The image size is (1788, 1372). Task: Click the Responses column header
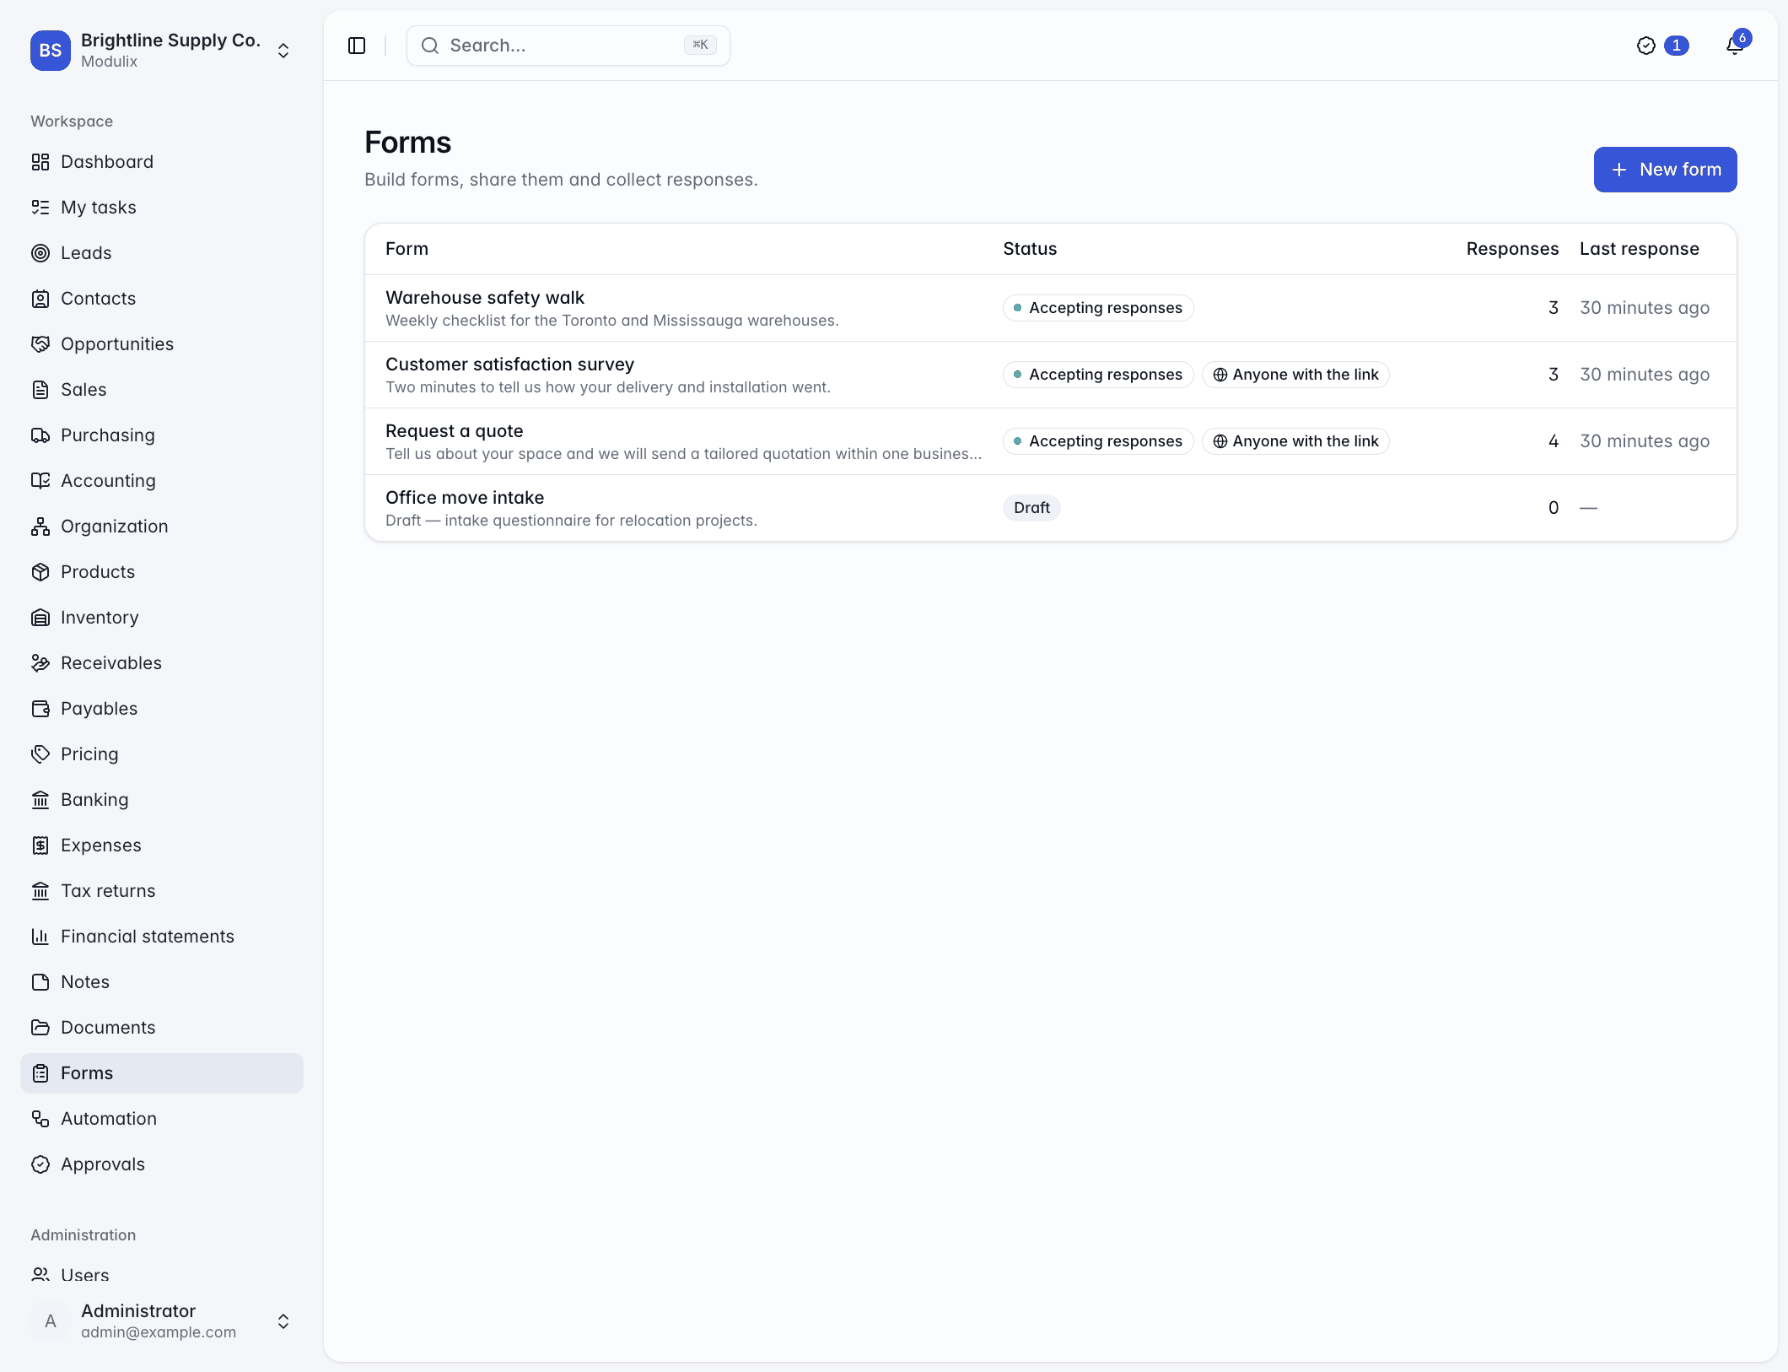(1512, 249)
